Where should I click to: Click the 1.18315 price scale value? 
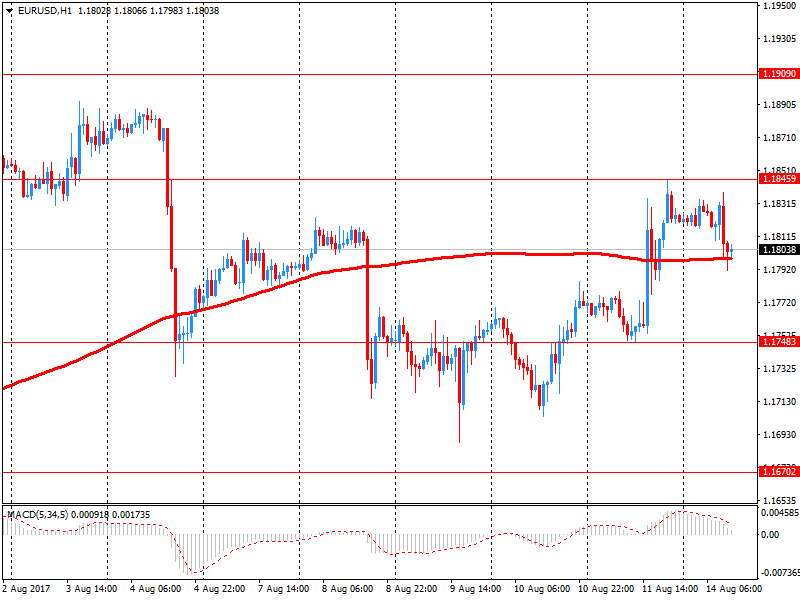point(780,204)
